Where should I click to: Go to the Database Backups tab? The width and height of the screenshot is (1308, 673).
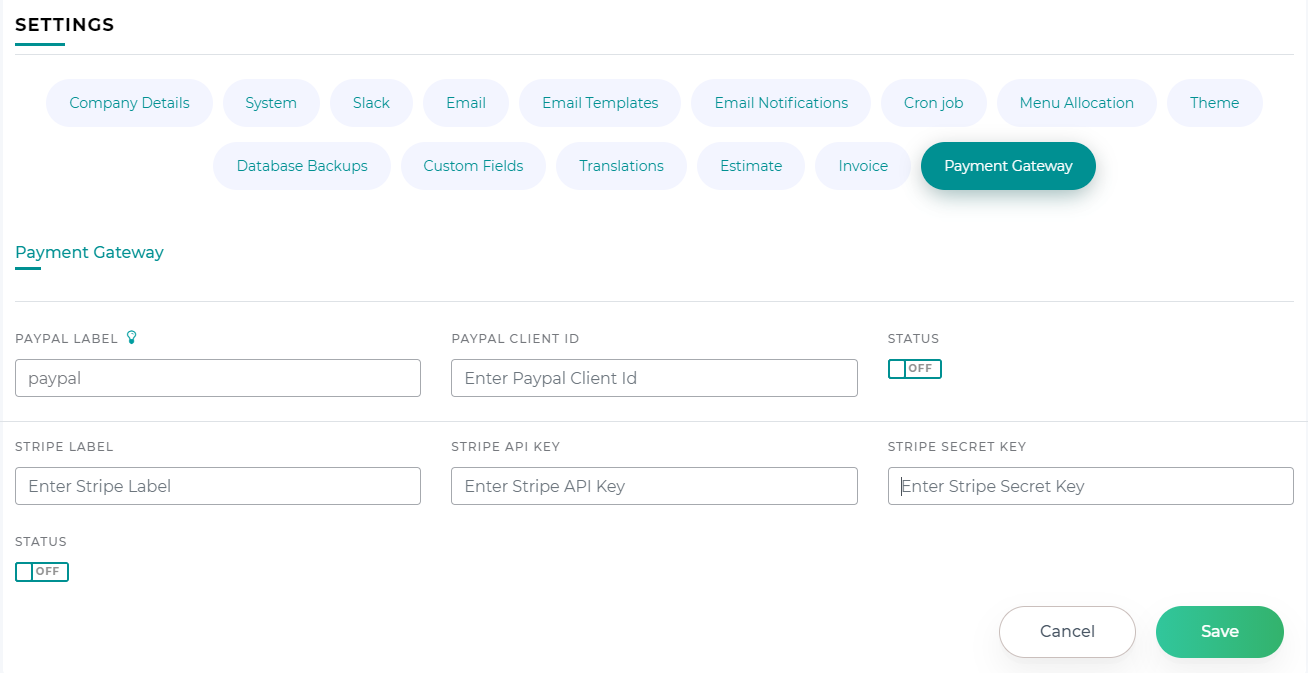click(x=302, y=166)
